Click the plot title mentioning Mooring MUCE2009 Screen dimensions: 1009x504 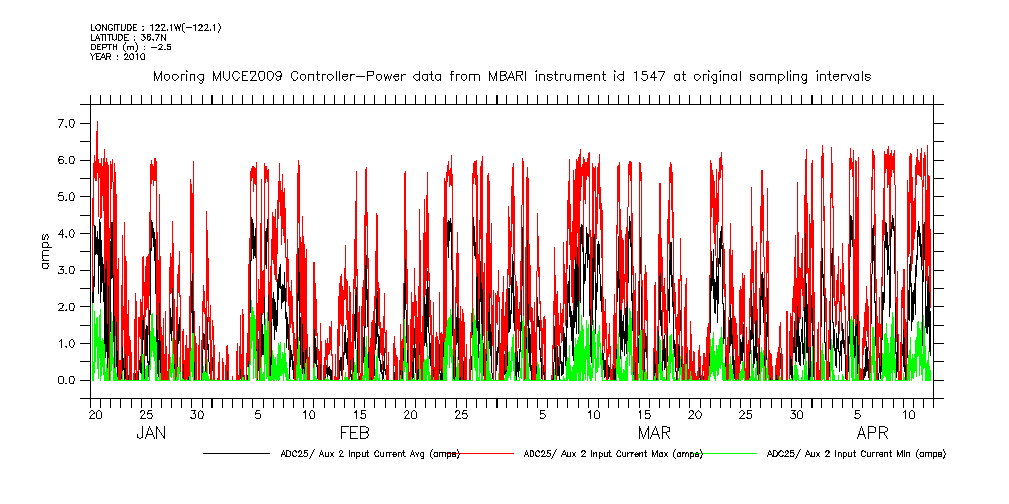(511, 76)
